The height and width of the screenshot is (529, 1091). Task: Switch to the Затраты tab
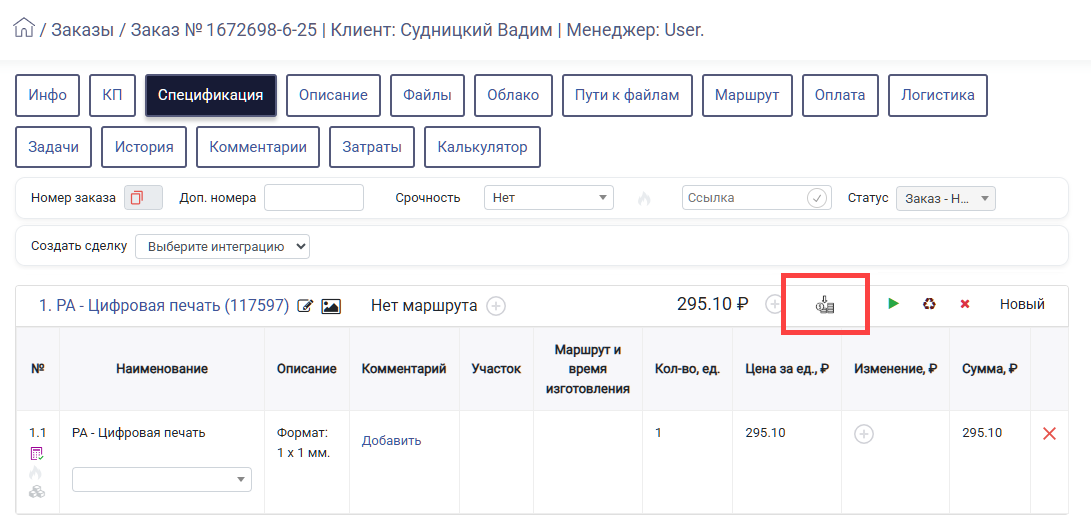click(372, 147)
